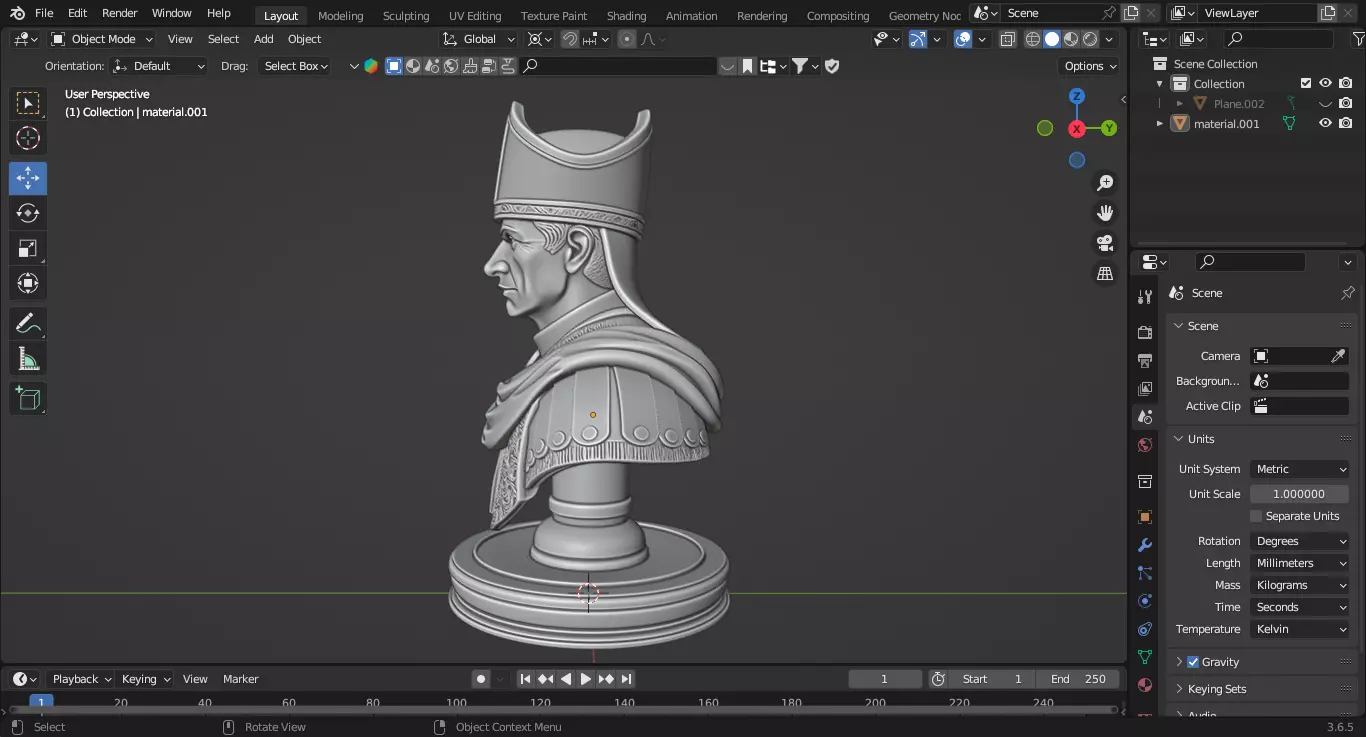The image size is (1366, 737).
Task: Open the Object Data green triangle tab
Action: 1145,657
